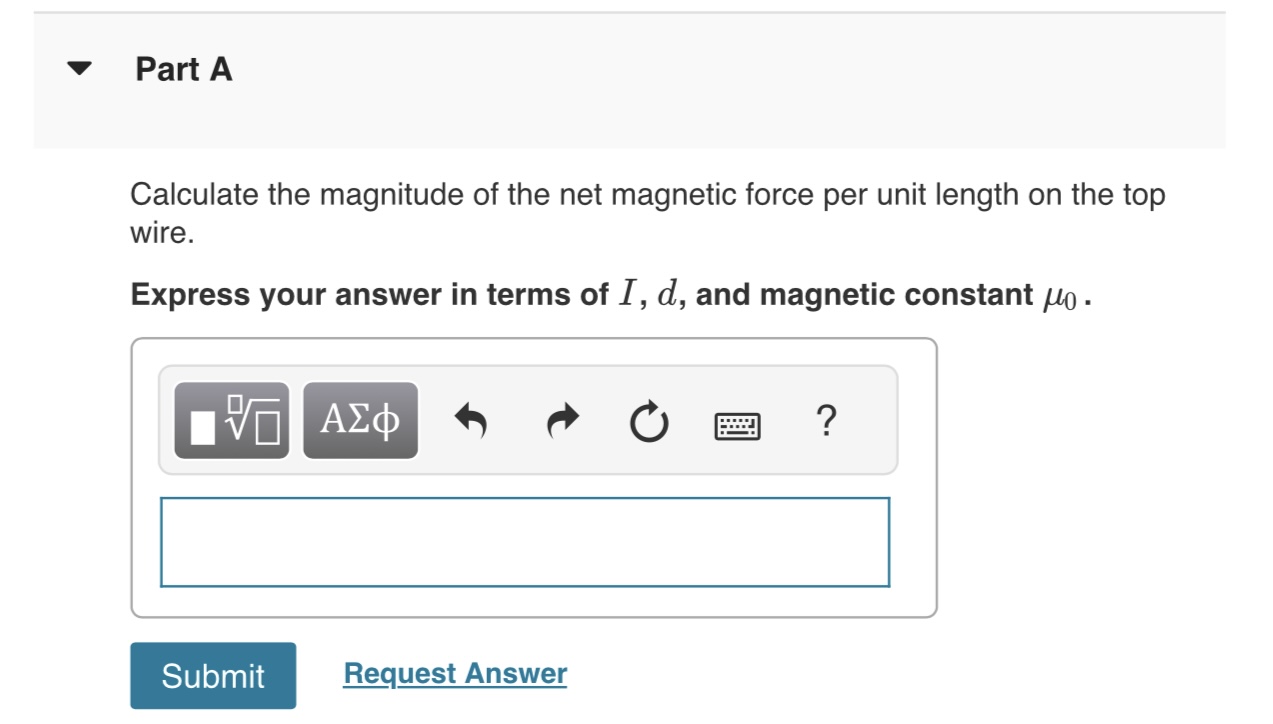Select the square root template icon

tap(231, 420)
